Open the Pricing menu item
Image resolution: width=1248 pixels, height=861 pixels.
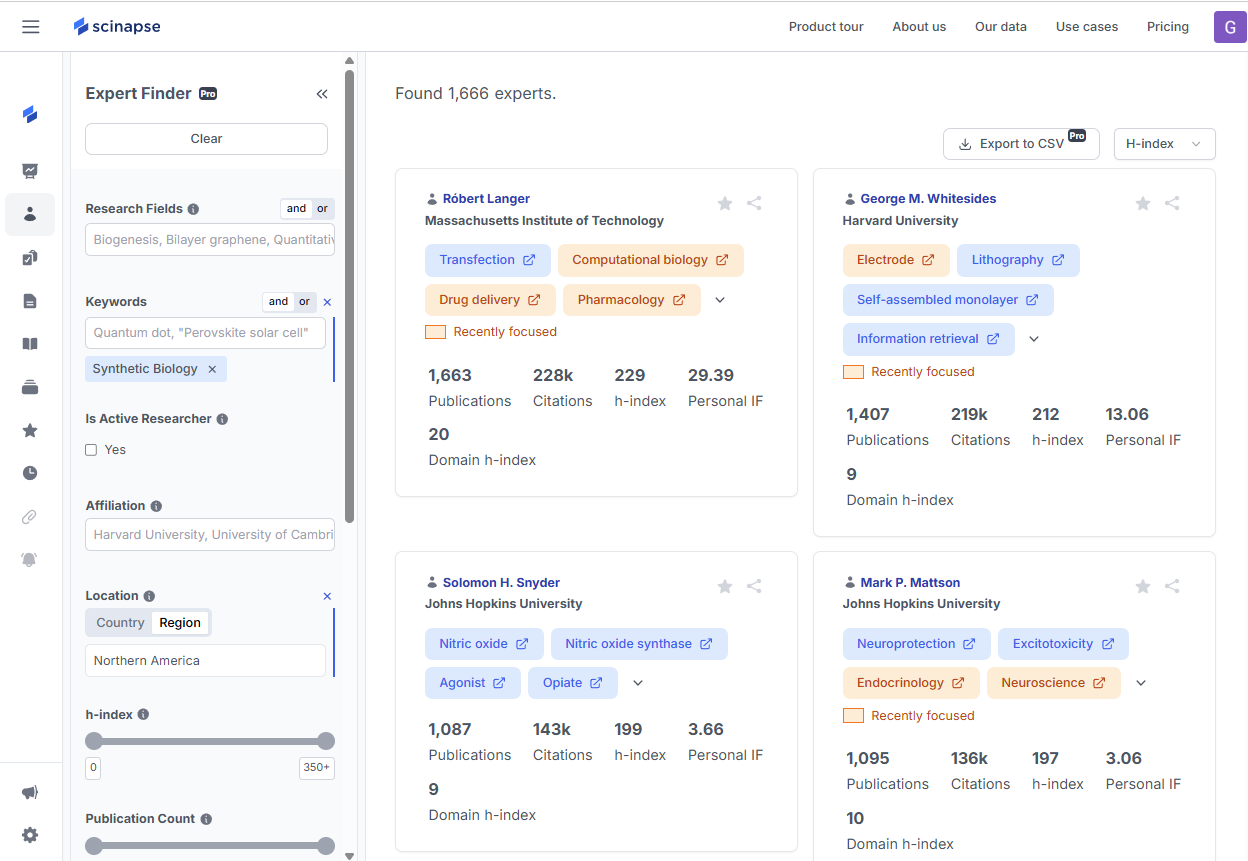(x=1168, y=27)
